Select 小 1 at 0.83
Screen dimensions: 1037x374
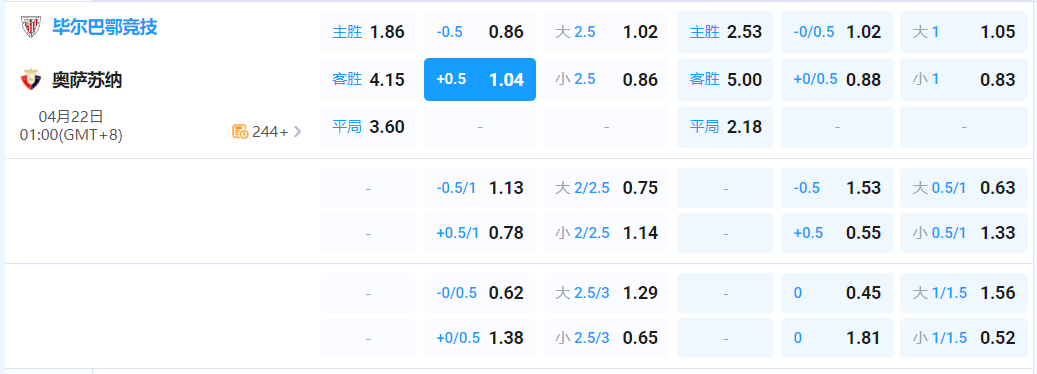964,79
